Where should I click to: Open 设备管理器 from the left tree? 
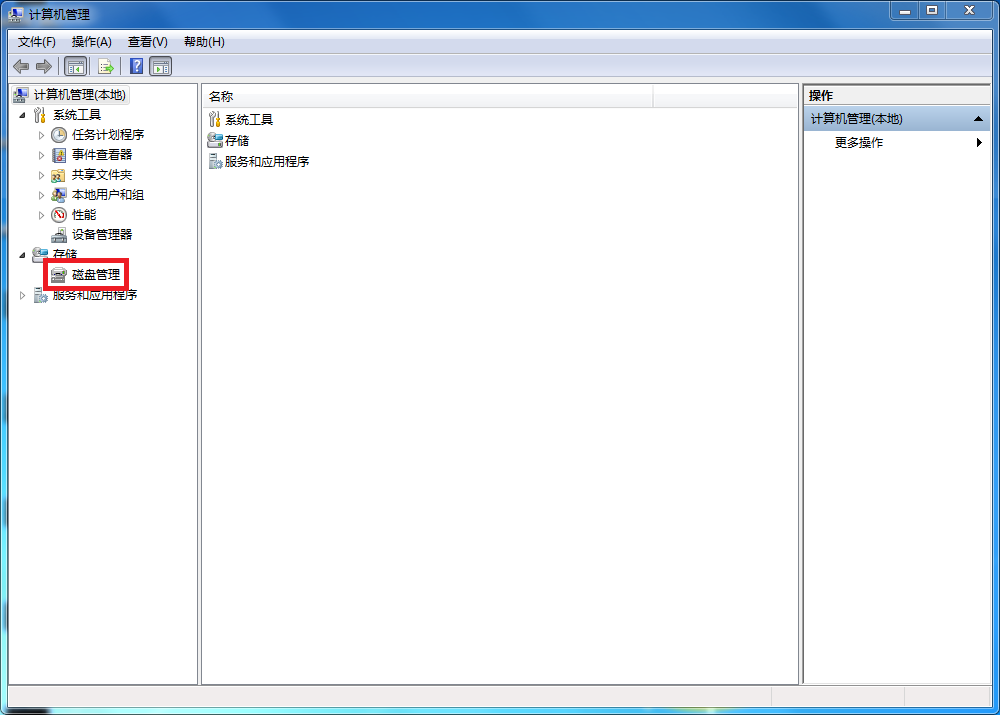point(101,235)
